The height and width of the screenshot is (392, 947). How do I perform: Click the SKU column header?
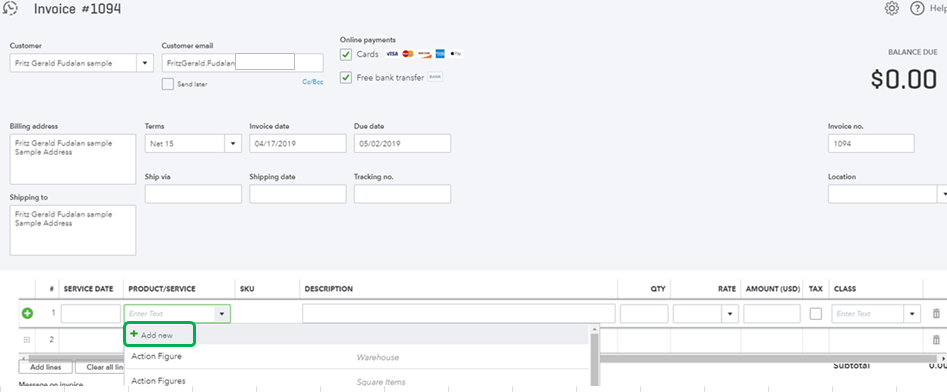pos(247,289)
